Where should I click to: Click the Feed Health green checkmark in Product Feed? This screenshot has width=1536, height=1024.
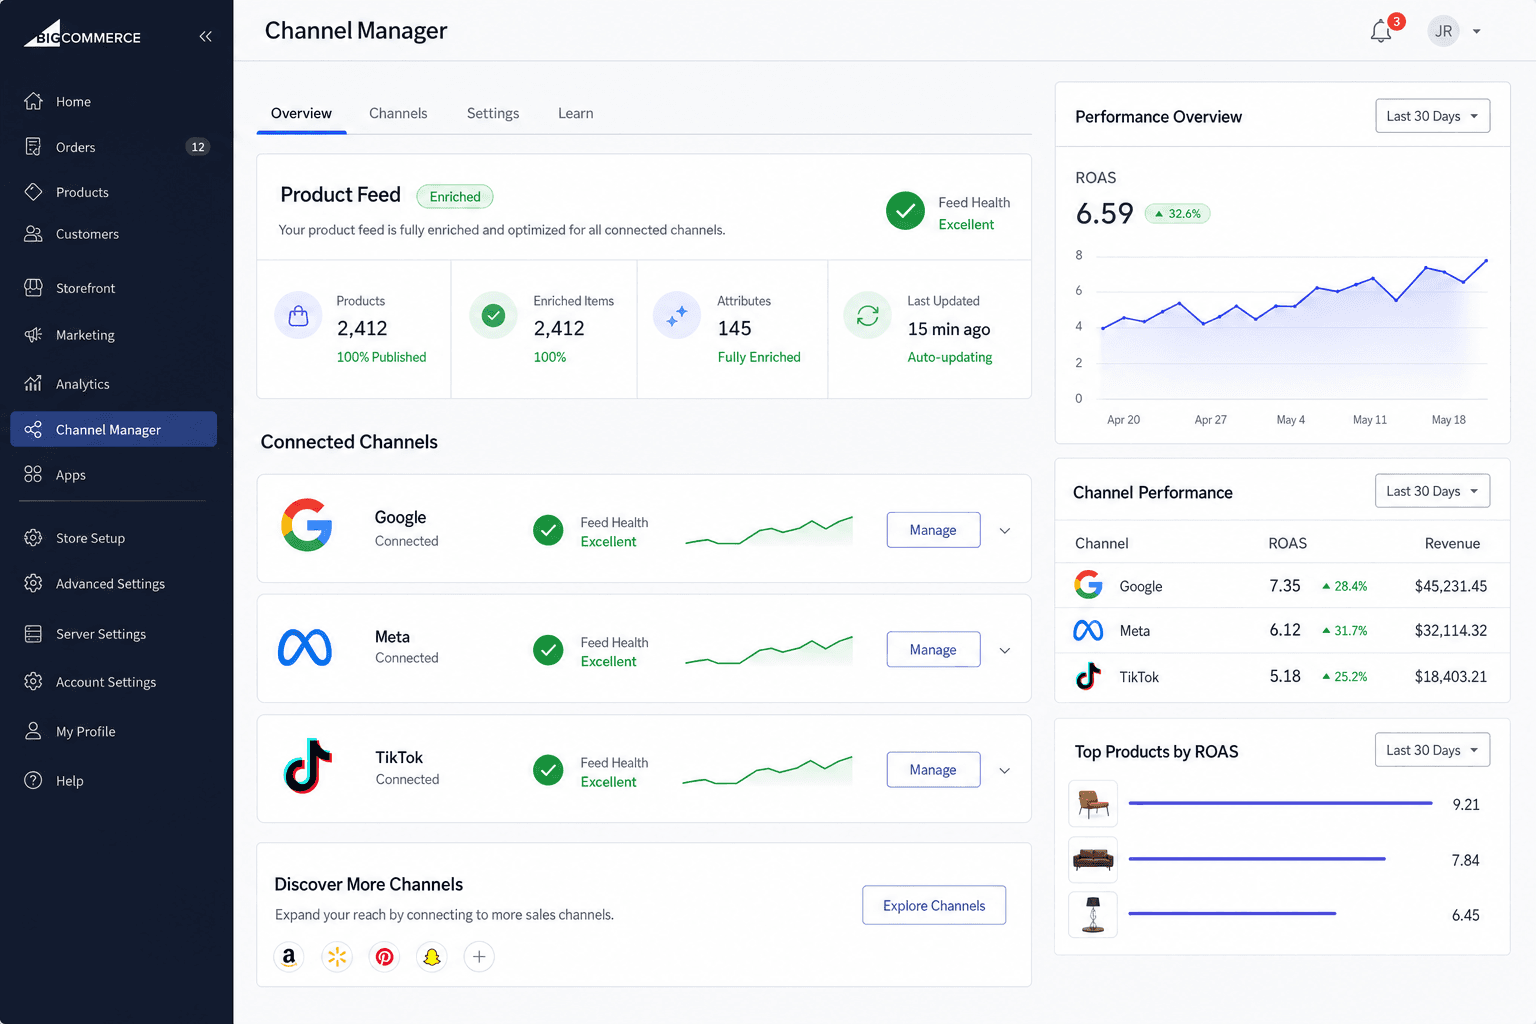(x=905, y=211)
